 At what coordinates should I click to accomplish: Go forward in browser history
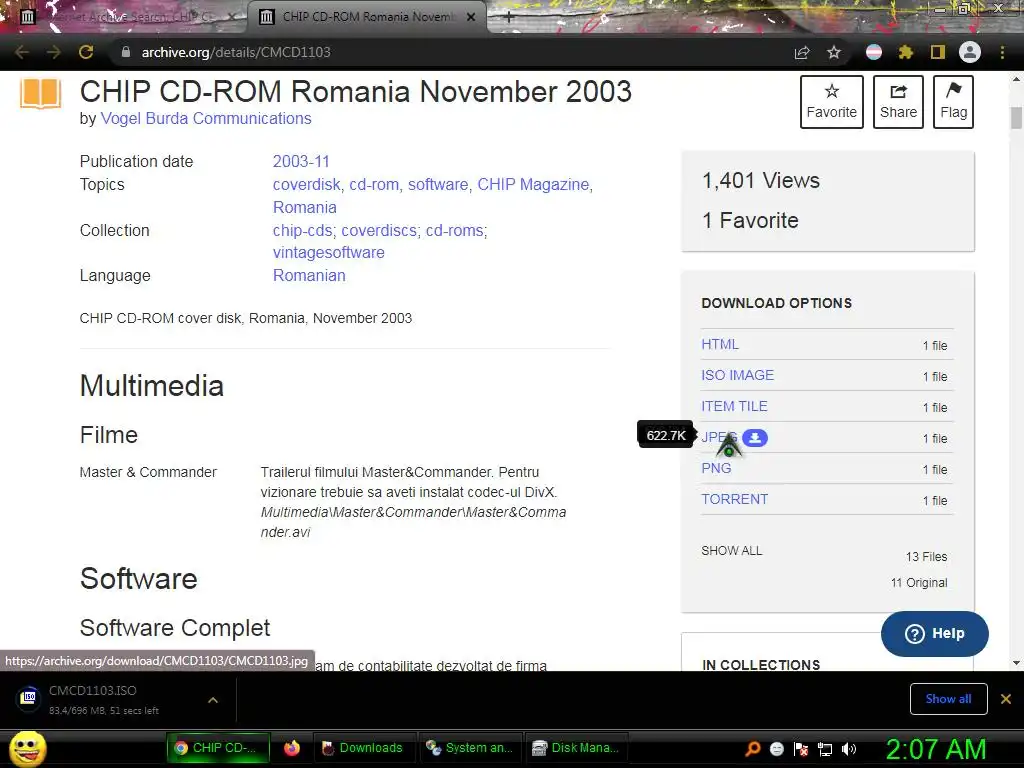point(54,52)
